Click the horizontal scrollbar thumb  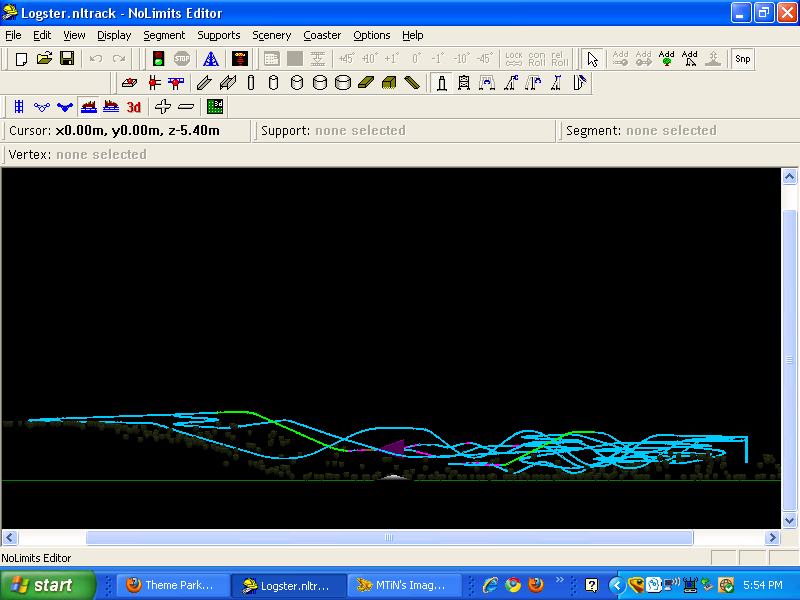tap(389, 537)
